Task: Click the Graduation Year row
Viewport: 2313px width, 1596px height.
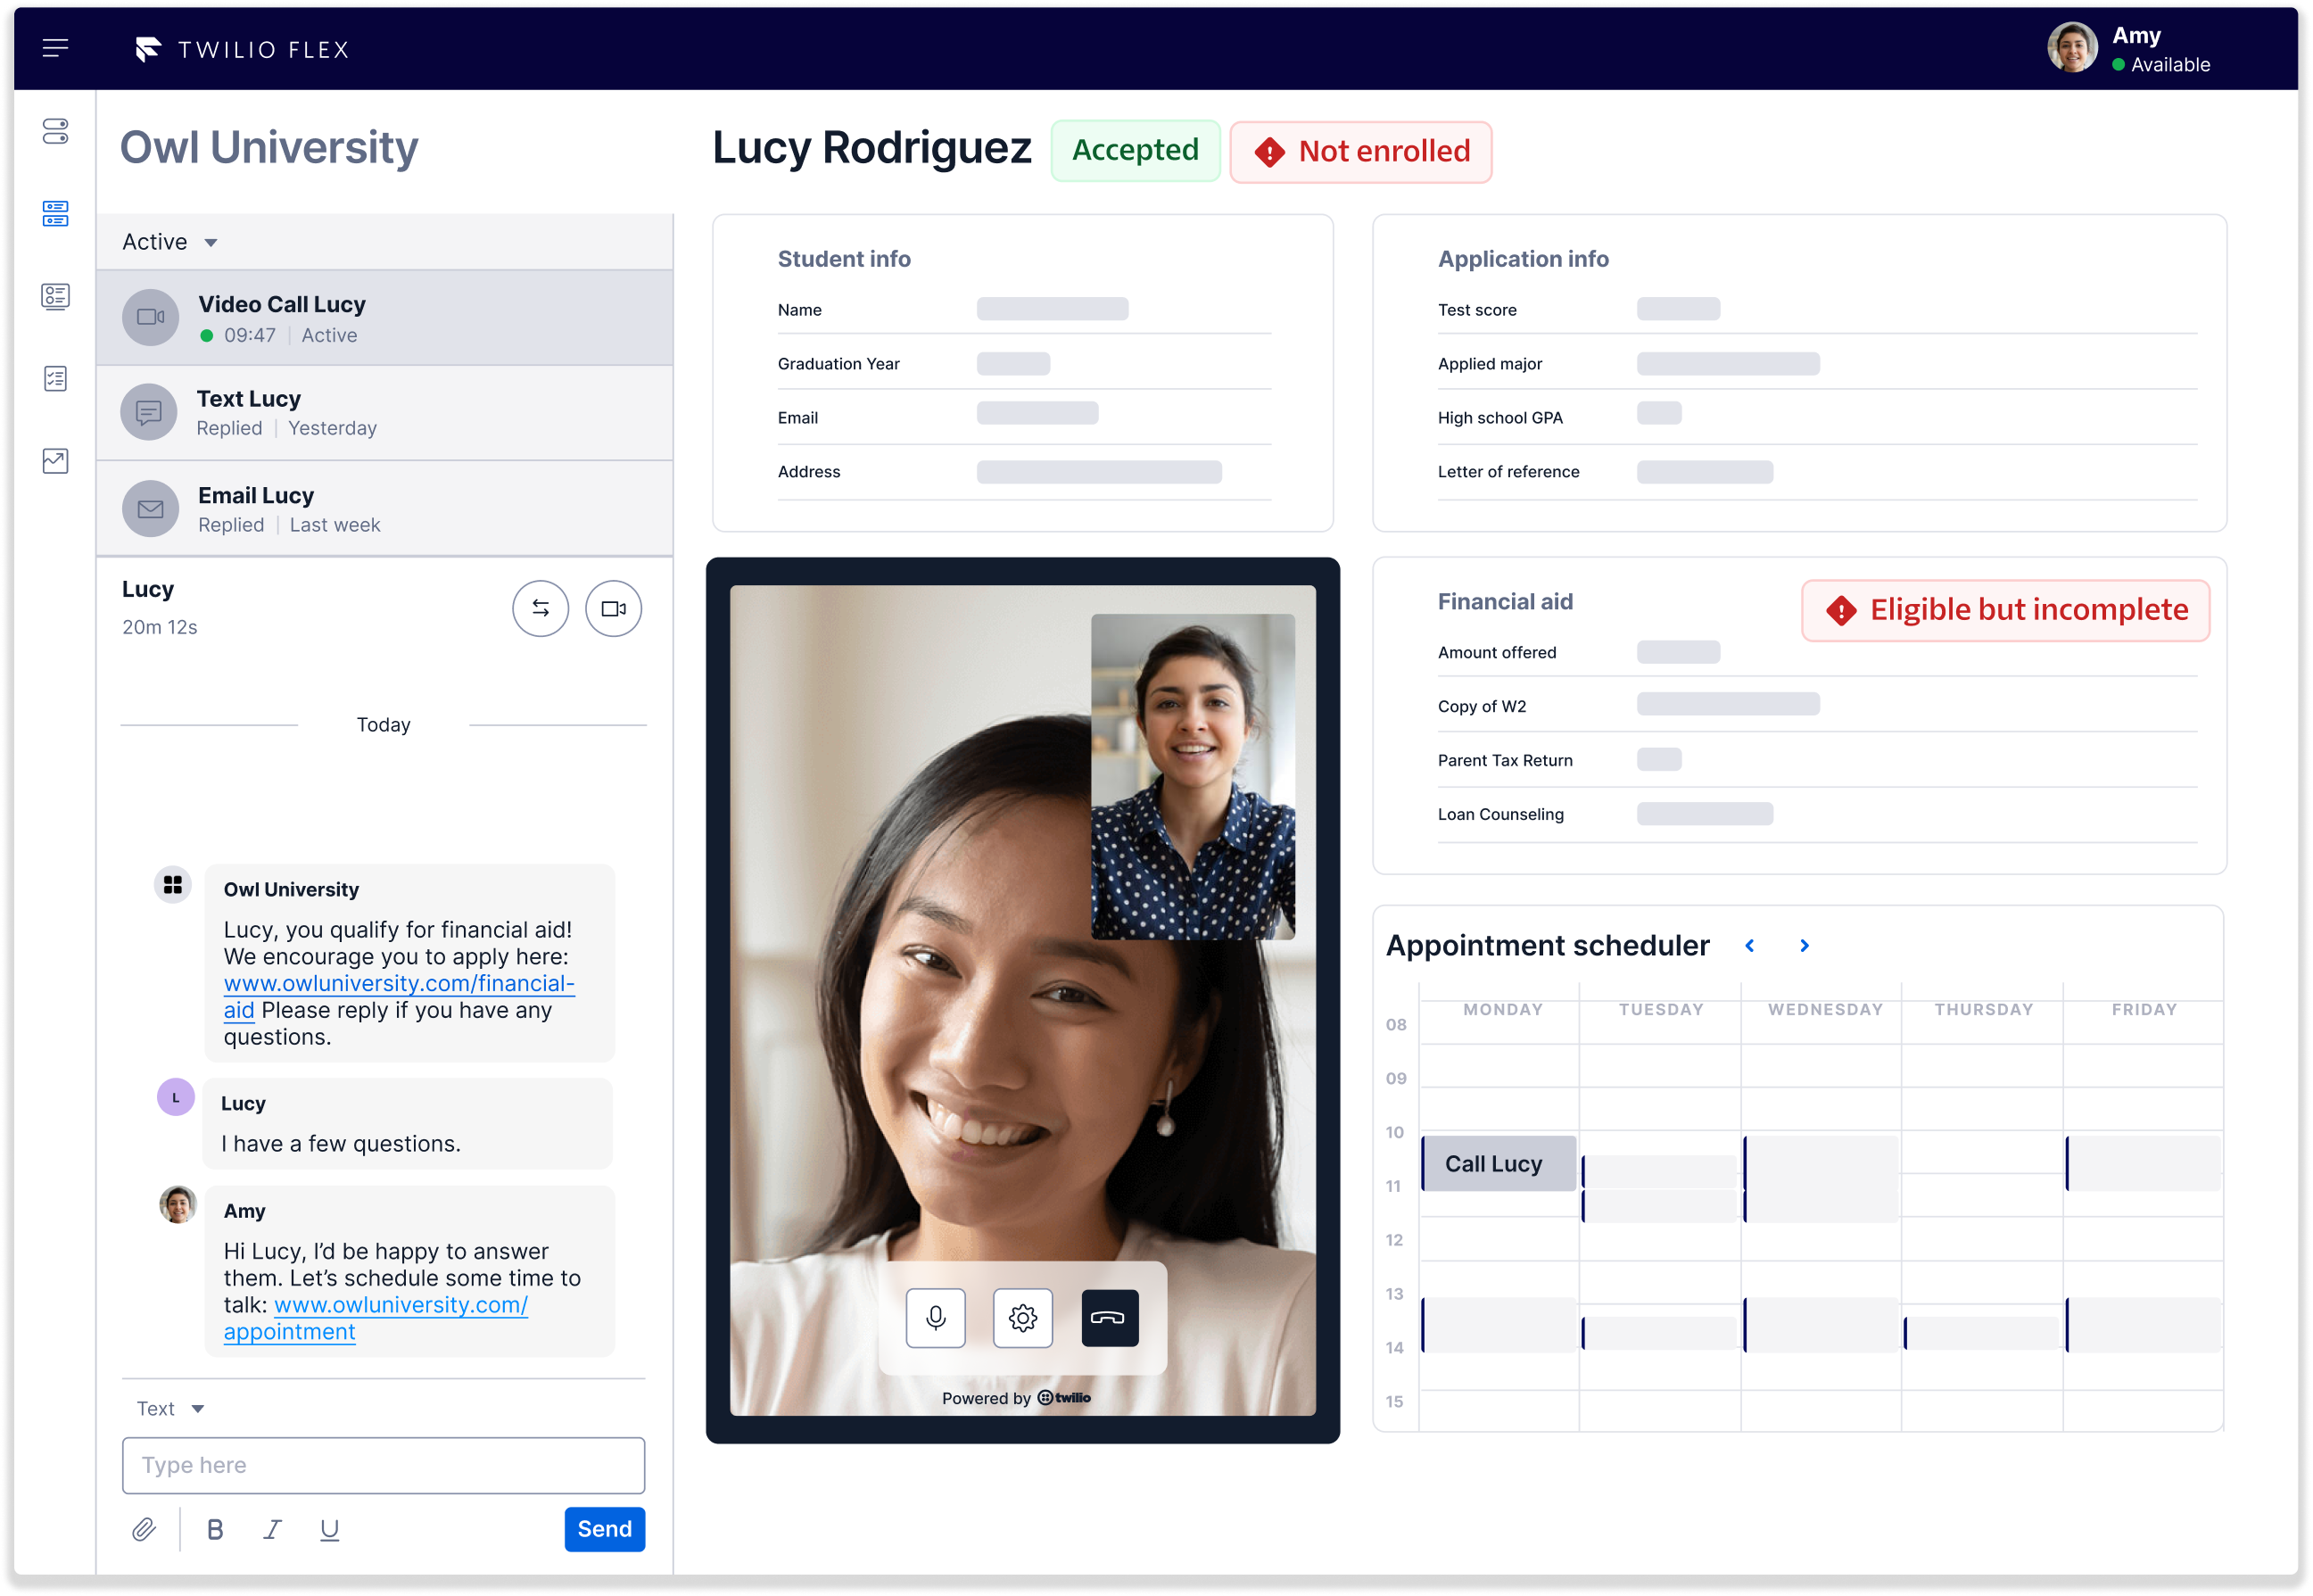Action: [1025, 364]
